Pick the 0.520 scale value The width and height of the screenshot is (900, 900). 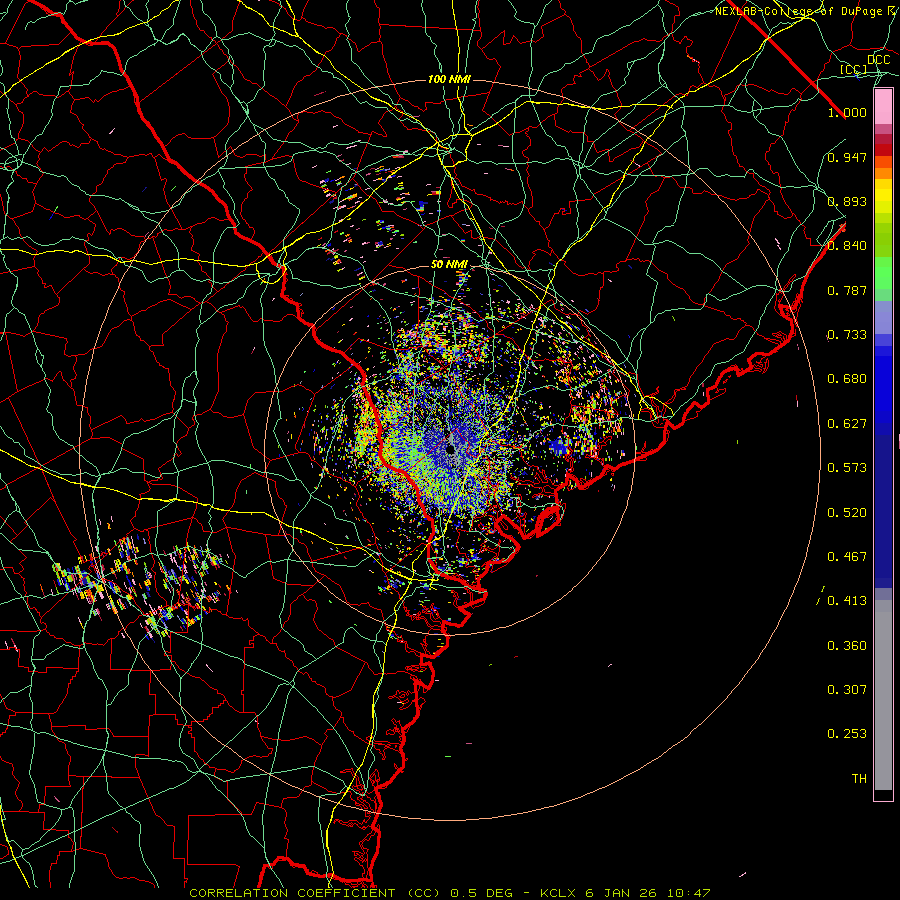coord(847,513)
